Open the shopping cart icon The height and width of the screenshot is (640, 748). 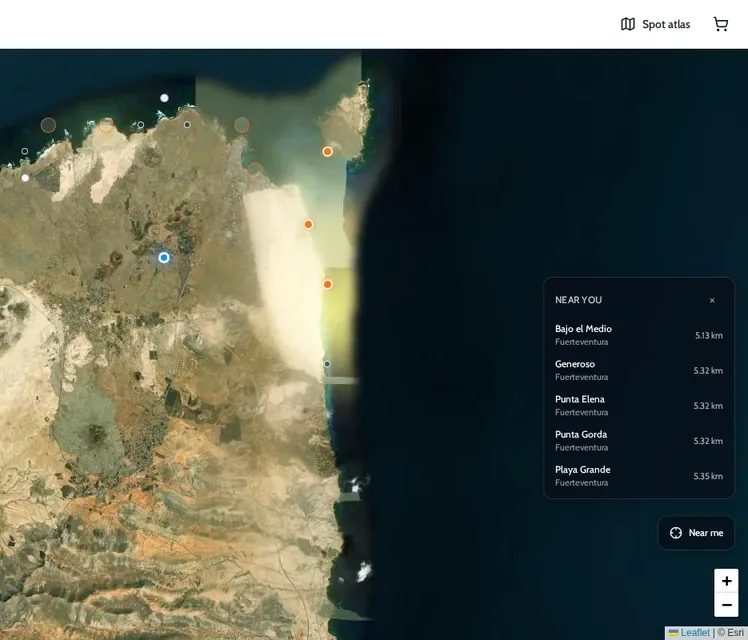click(721, 24)
